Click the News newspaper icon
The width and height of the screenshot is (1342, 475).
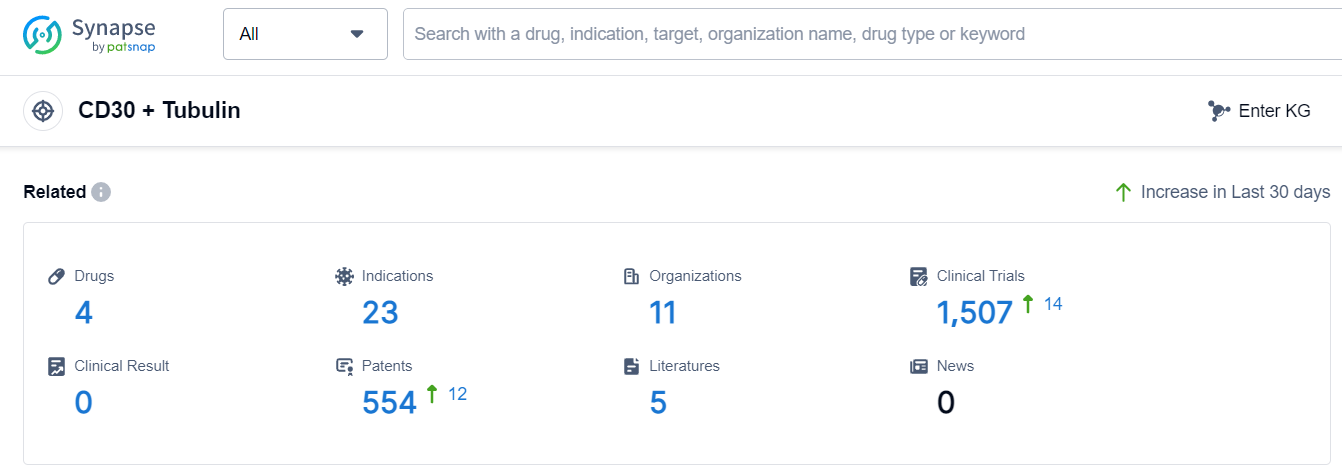[x=919, y=366]
